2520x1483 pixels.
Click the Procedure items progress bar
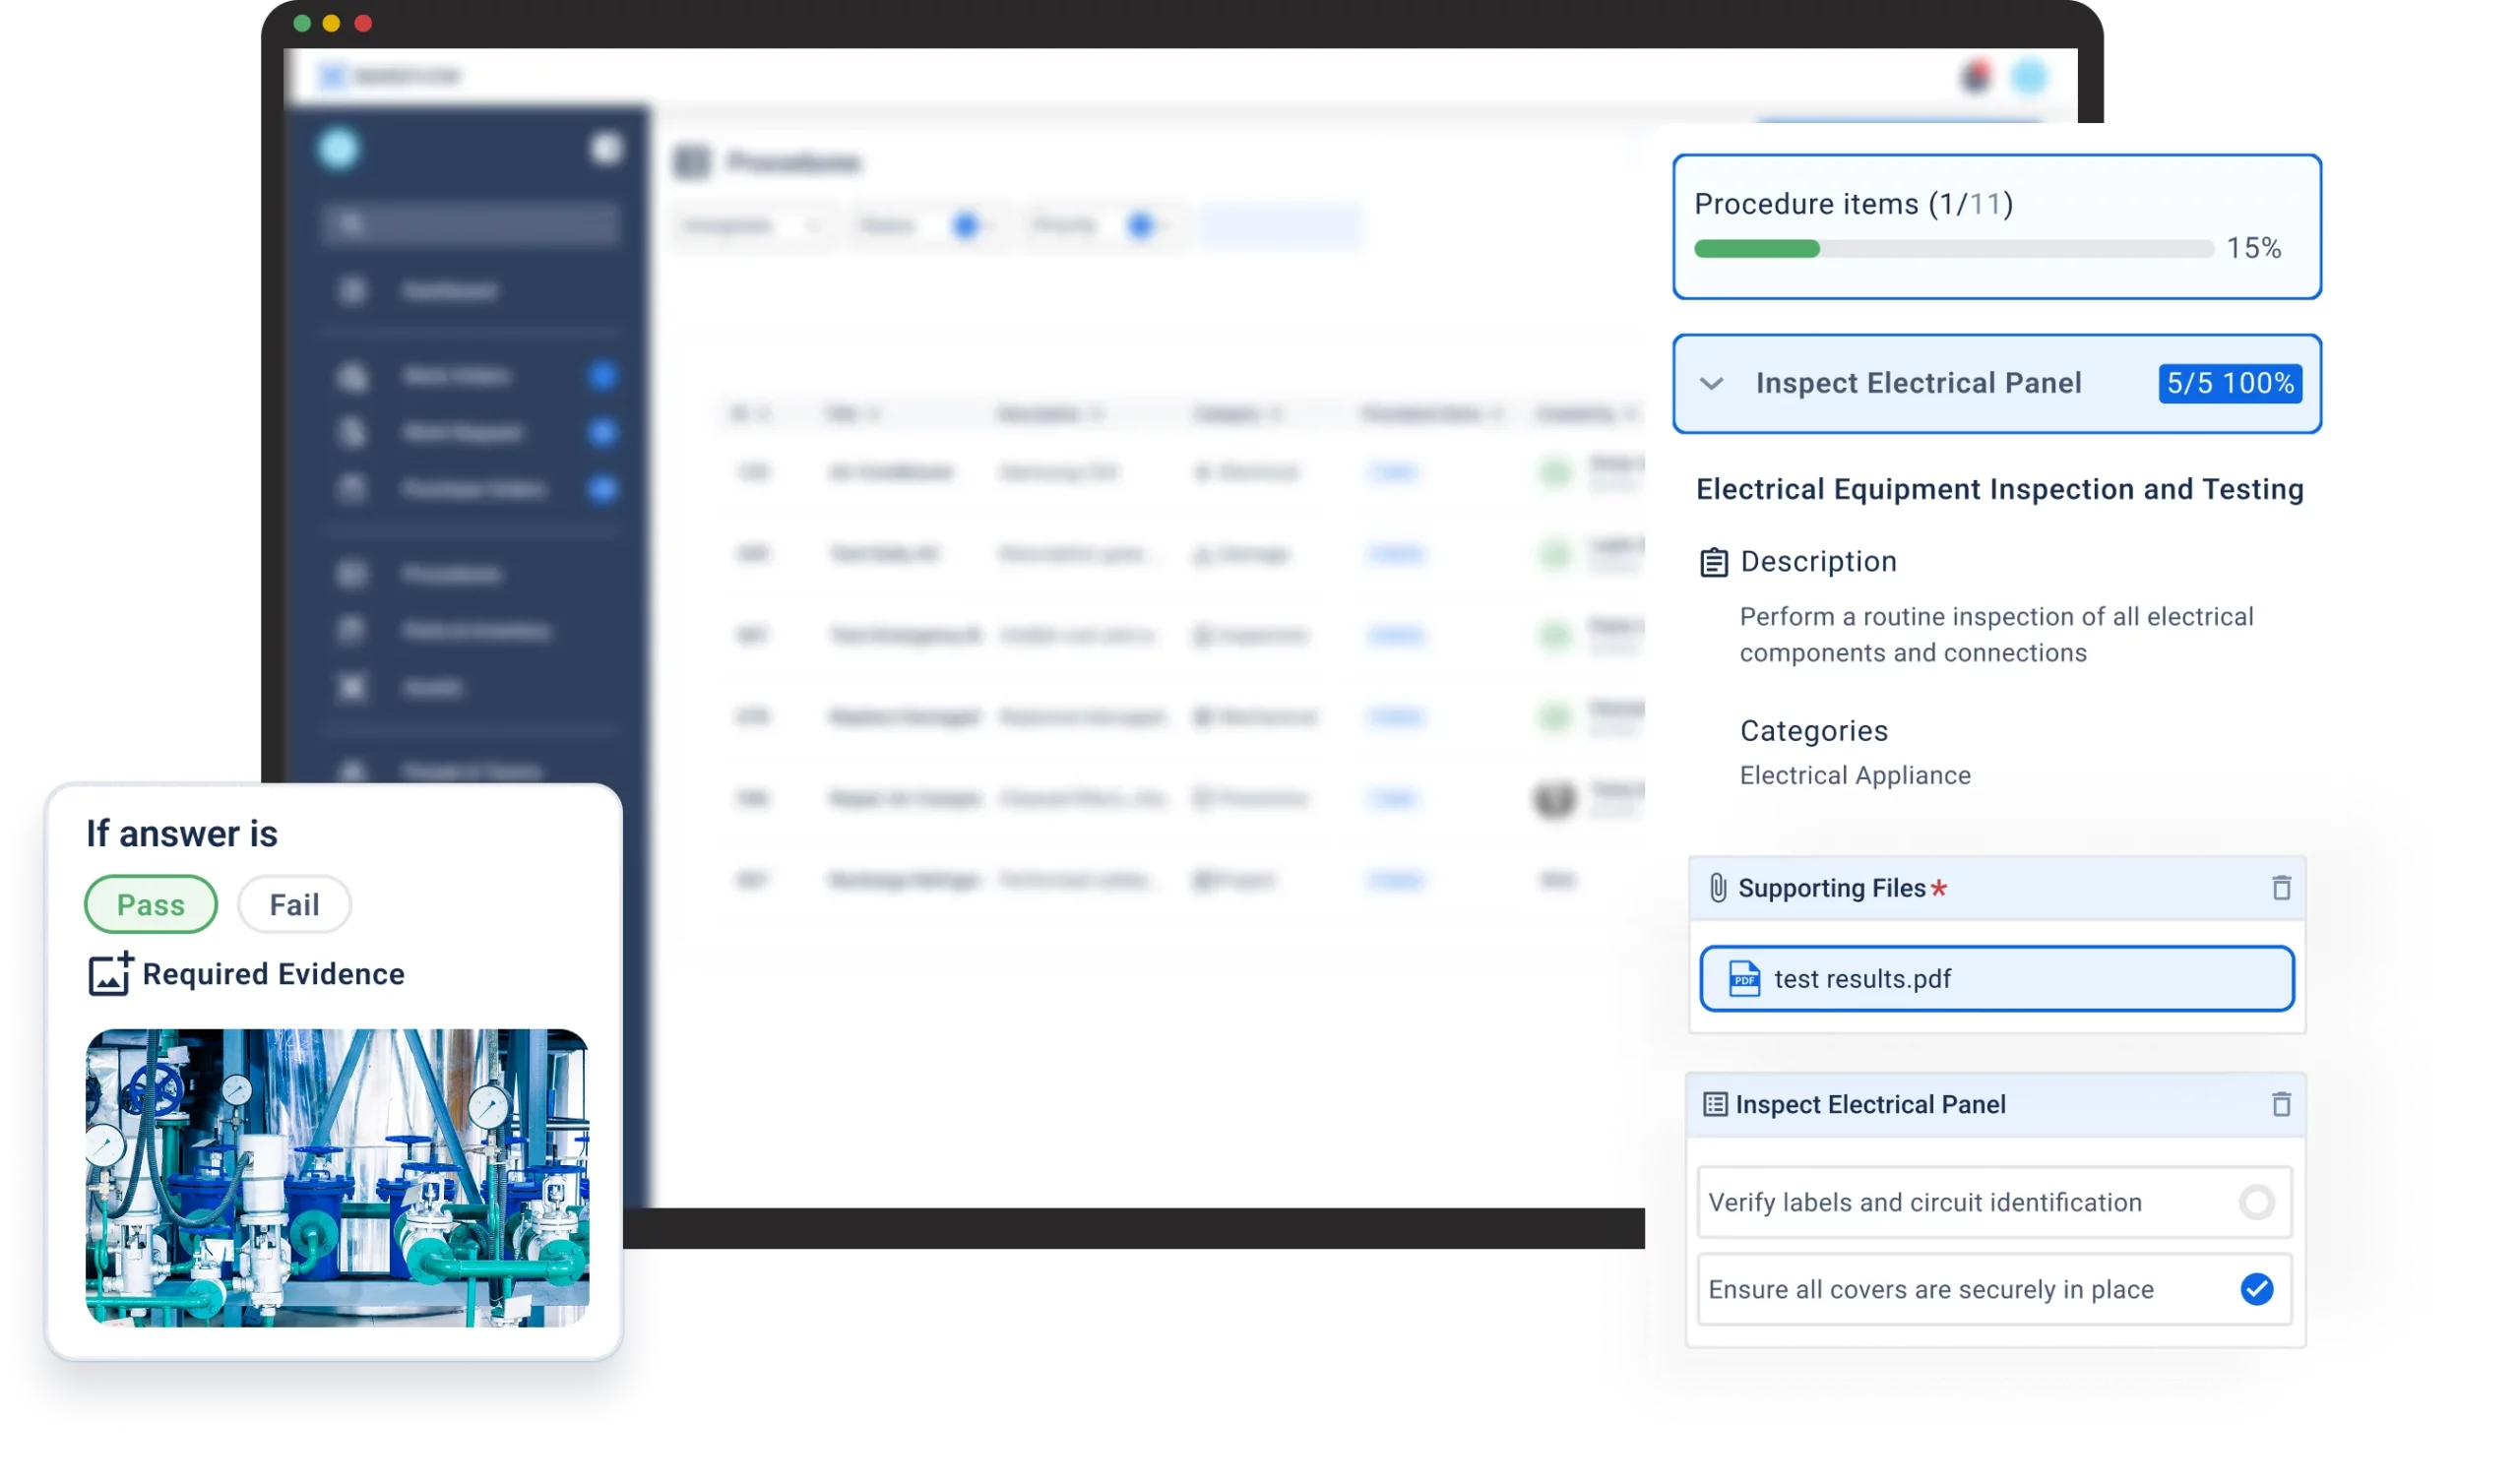[x=1952, y=249]
